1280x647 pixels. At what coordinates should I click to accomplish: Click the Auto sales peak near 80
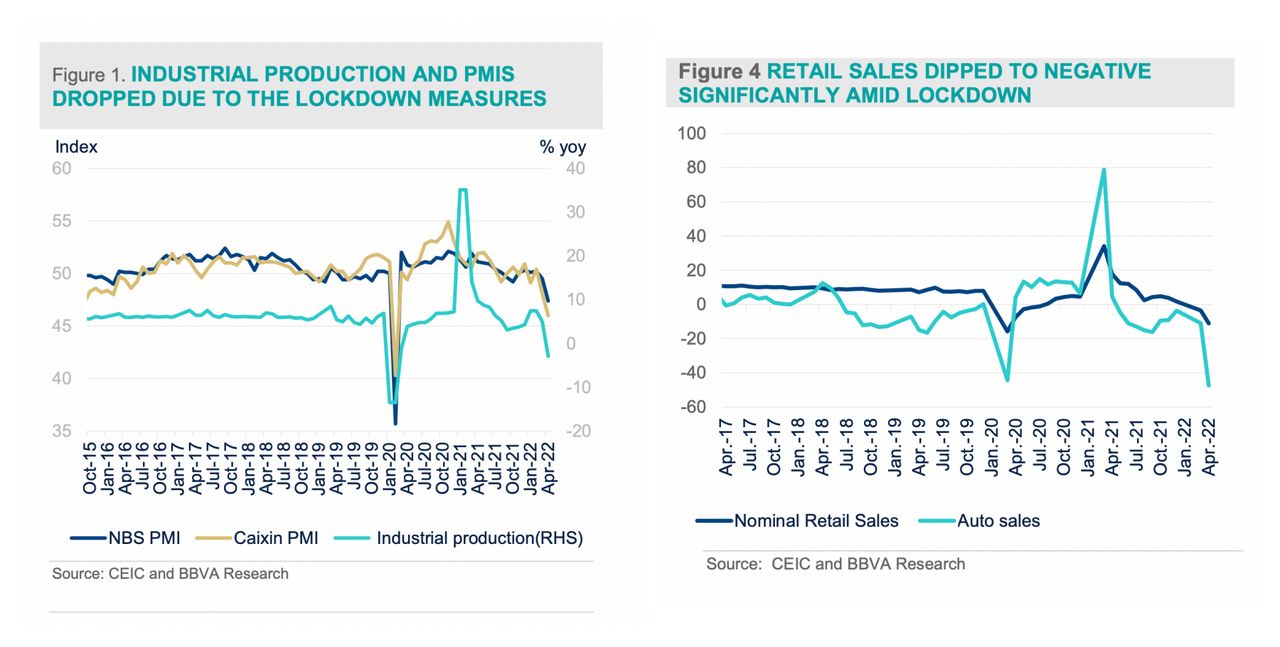(x=1103, y=169)
